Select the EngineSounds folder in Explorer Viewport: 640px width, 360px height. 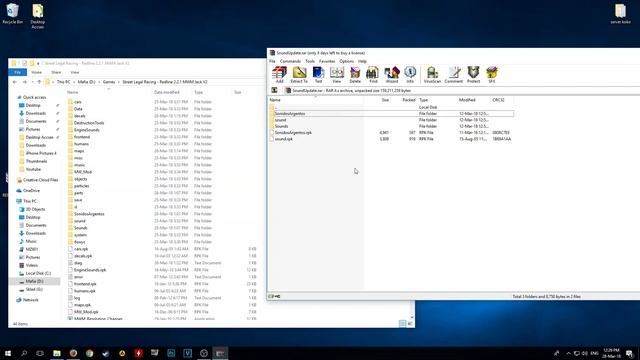coord(86,130)
